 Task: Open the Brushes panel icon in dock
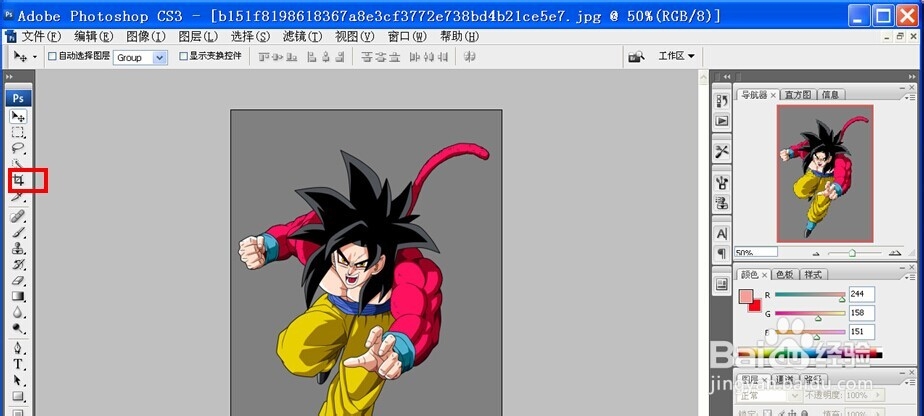coord(722,183)
